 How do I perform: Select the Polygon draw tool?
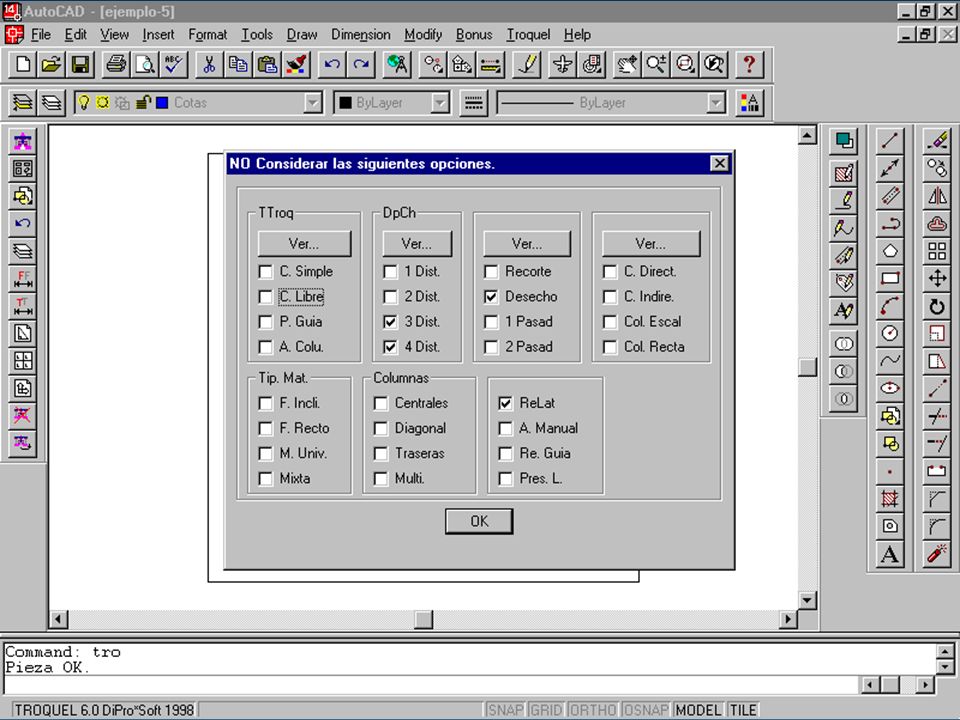[x=890, y=251]
